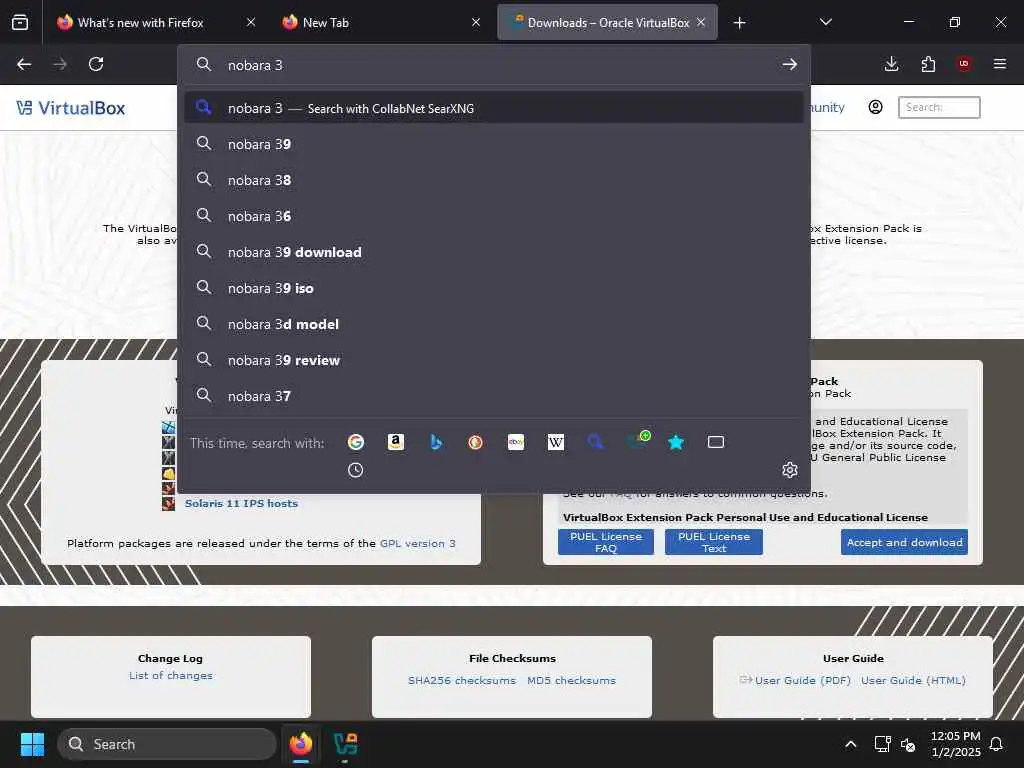Click in the address bar text 'nobara 3'
Viewport: 1024px width, 768px height.
255,65
